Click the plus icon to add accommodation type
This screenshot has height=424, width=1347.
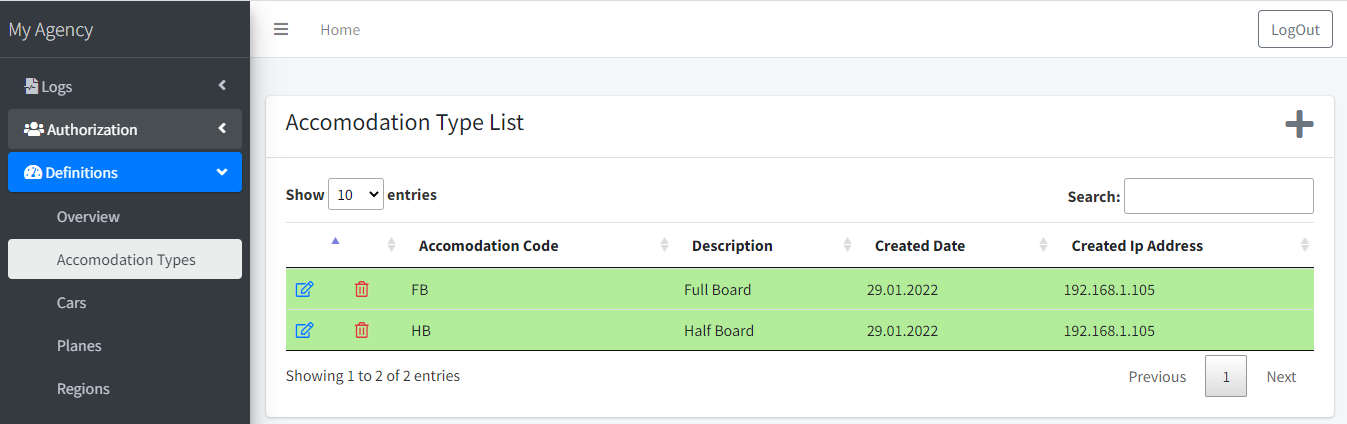(1299, 124)
